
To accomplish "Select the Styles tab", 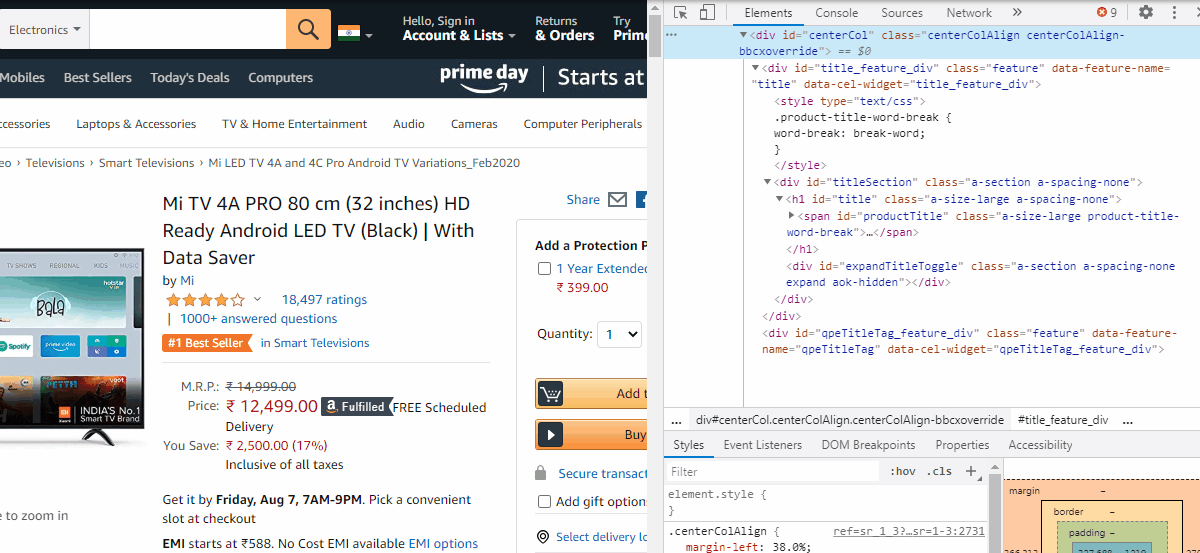I will pyautogui.click(x=688, y=445).
